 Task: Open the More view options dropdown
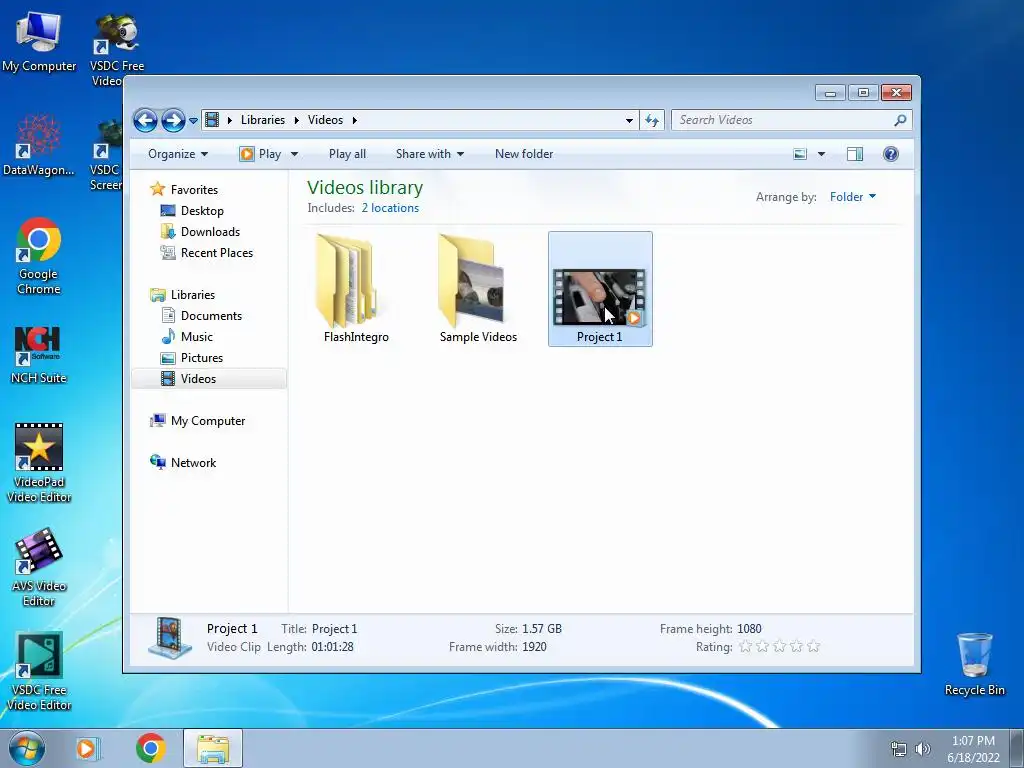(x=821, y=154)
